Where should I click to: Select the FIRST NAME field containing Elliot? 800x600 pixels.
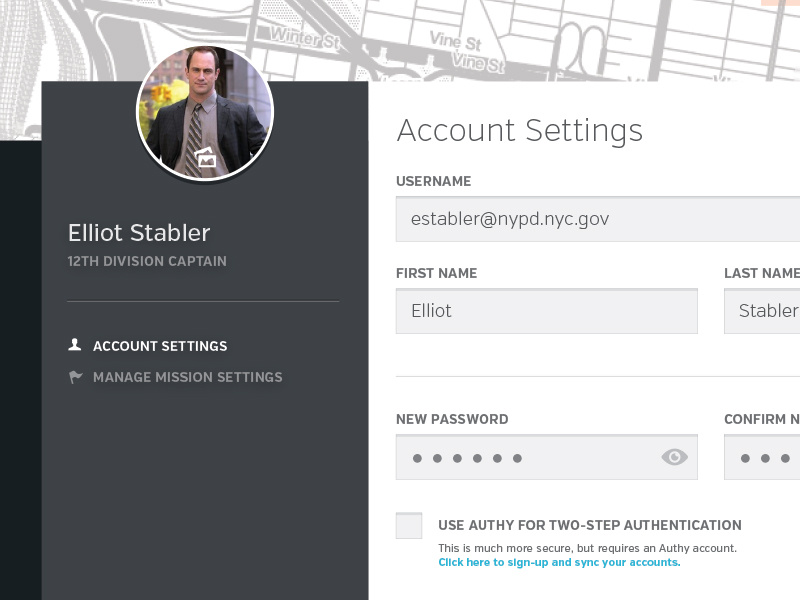coord(546,311)
